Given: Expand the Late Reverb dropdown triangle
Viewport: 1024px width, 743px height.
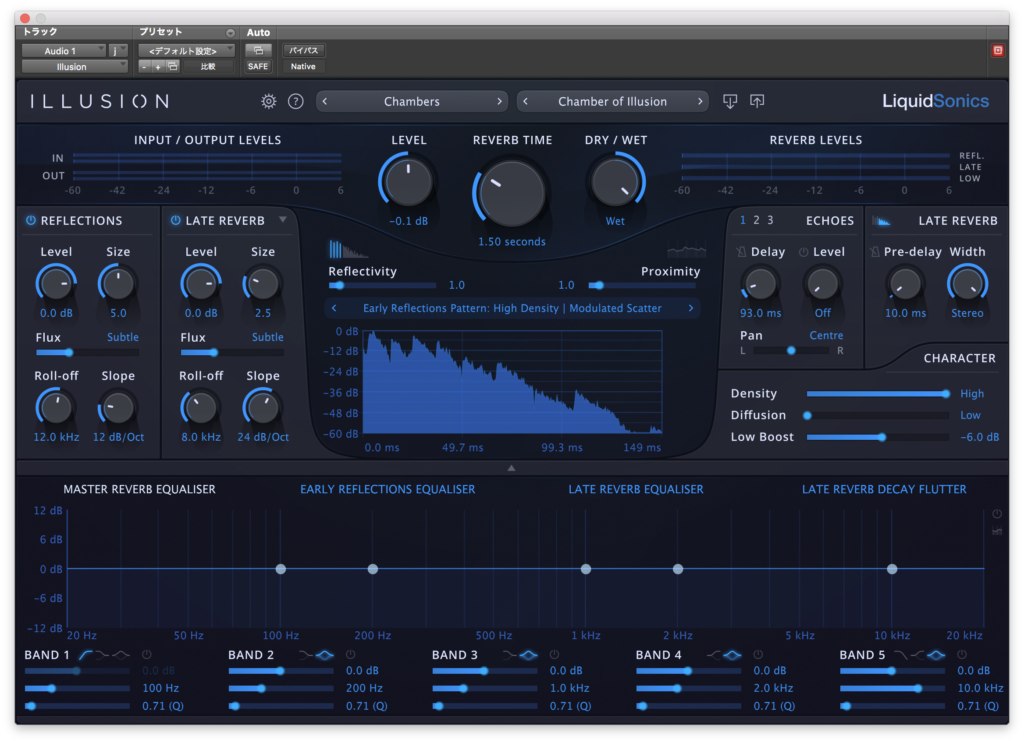Looking at the screenshot, I should pos(283,220).
